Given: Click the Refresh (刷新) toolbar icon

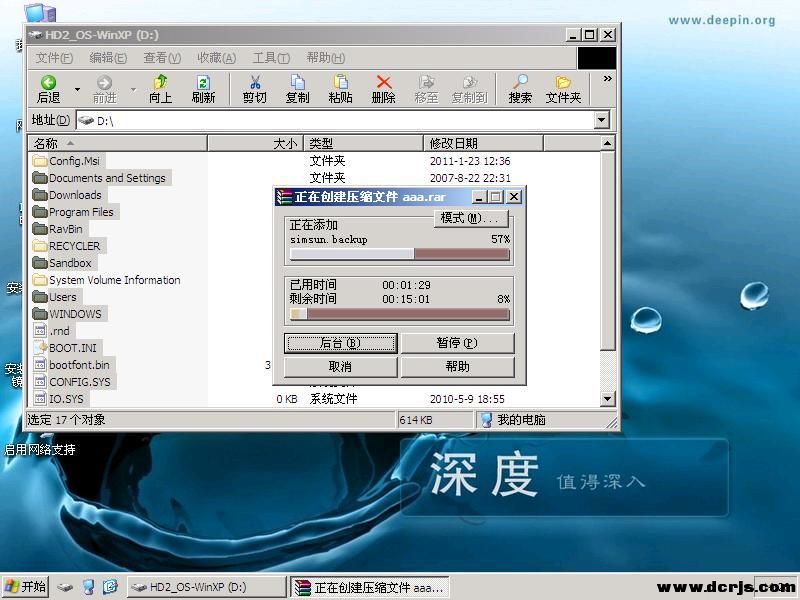Looking at the screenshot, I should pyautogui.click(x=203, y=83).
